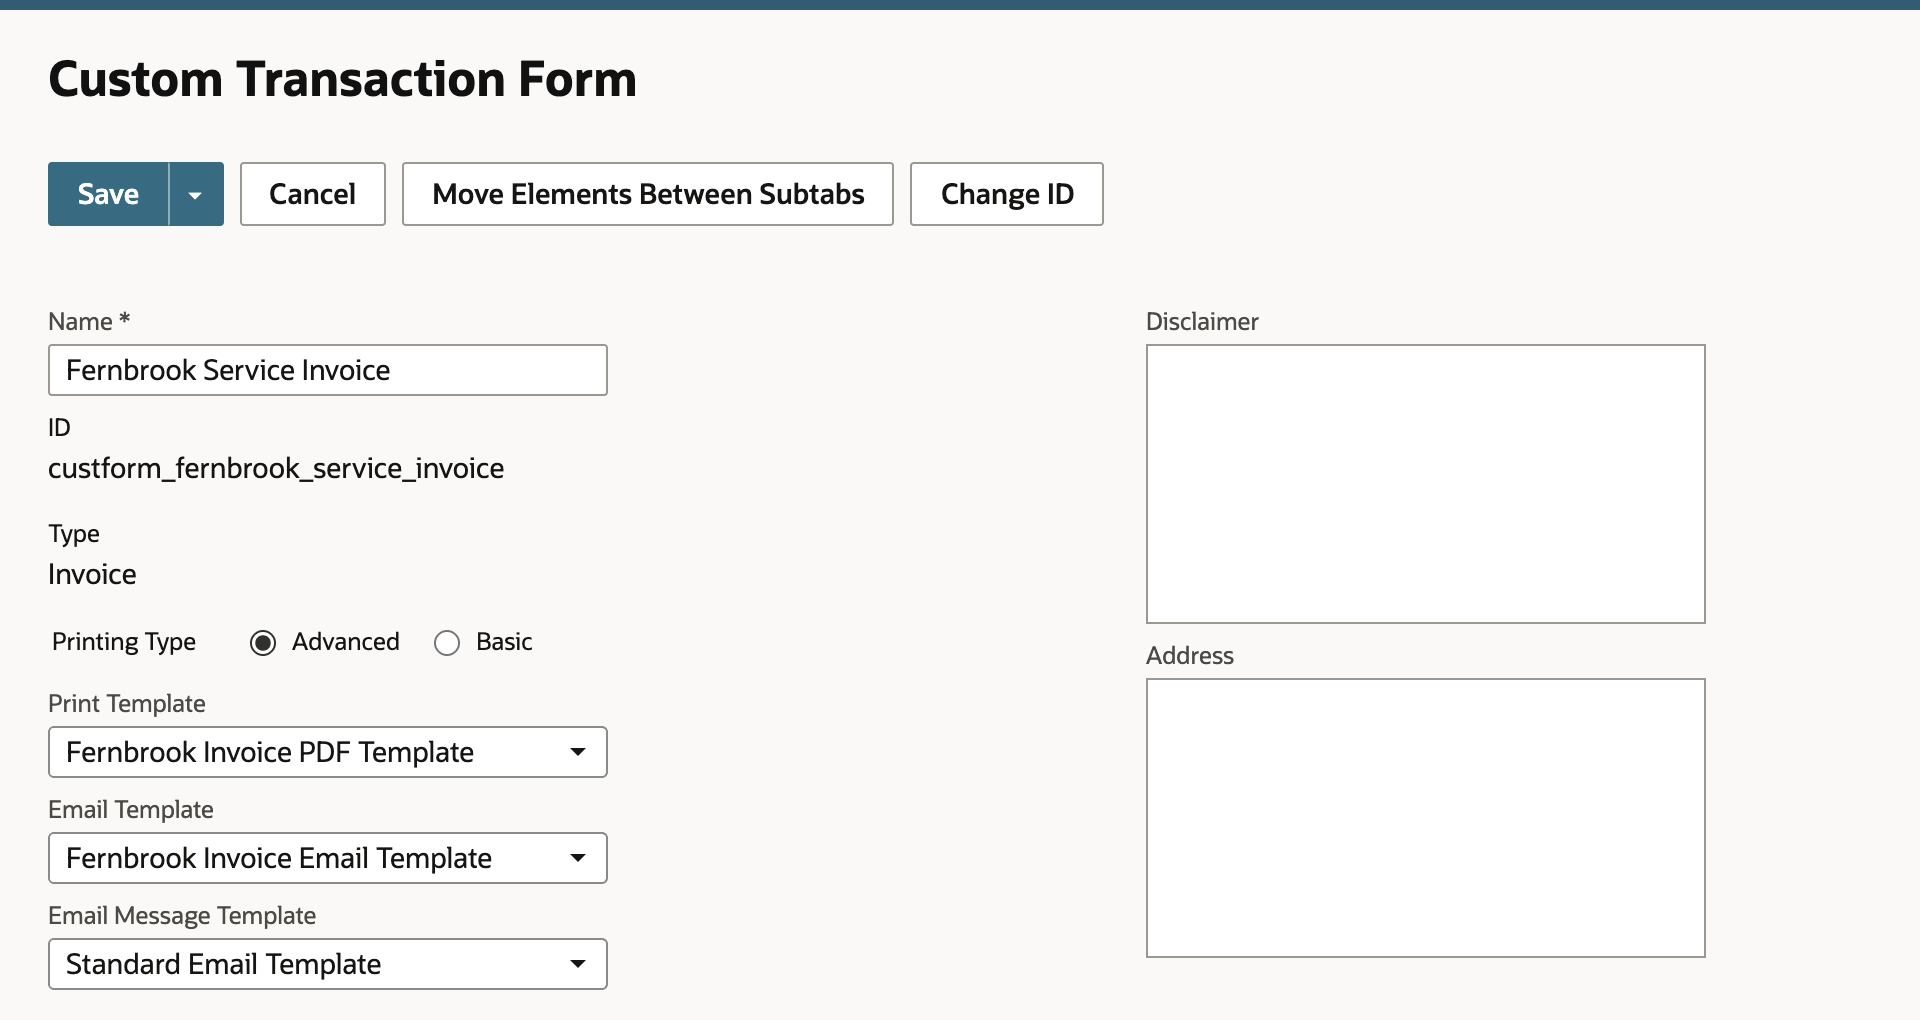The width and height of the screenshot is (1920, 1020).
Task: Open the Print Template dropdown
Action: (x=328, y=752)
